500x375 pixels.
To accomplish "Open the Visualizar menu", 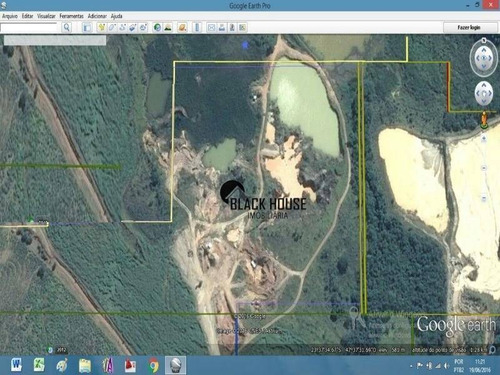I will pos(46,16).
